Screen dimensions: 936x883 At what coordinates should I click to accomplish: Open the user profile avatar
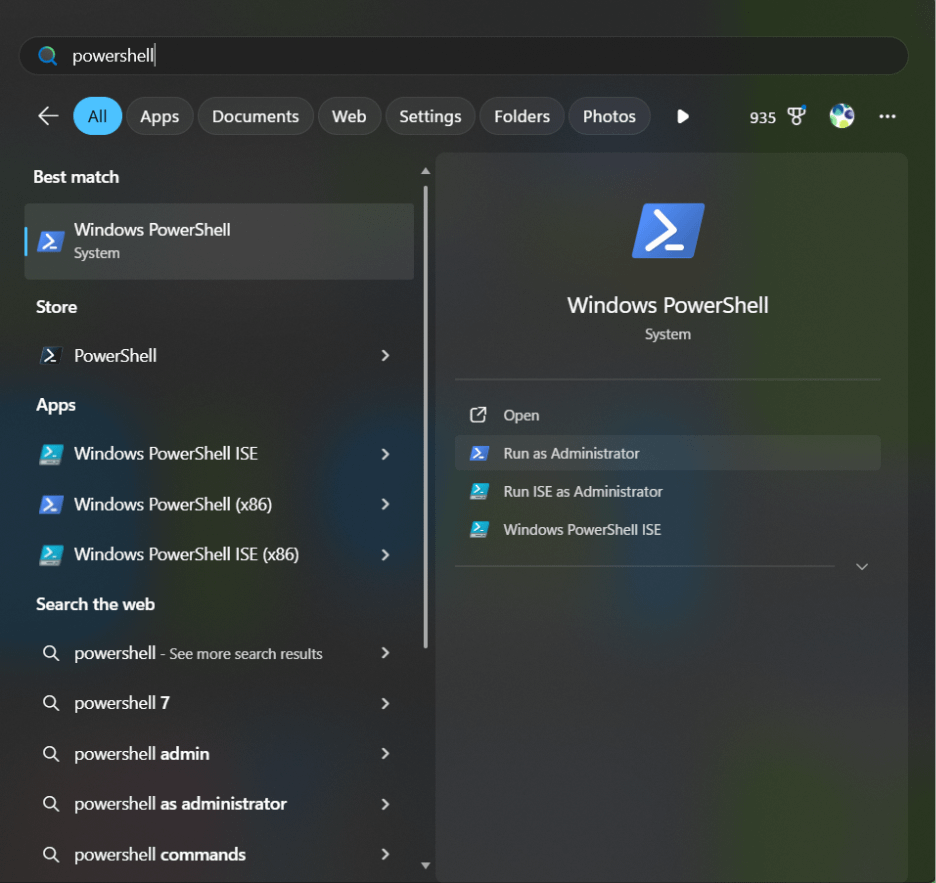(x=842, y=116)
